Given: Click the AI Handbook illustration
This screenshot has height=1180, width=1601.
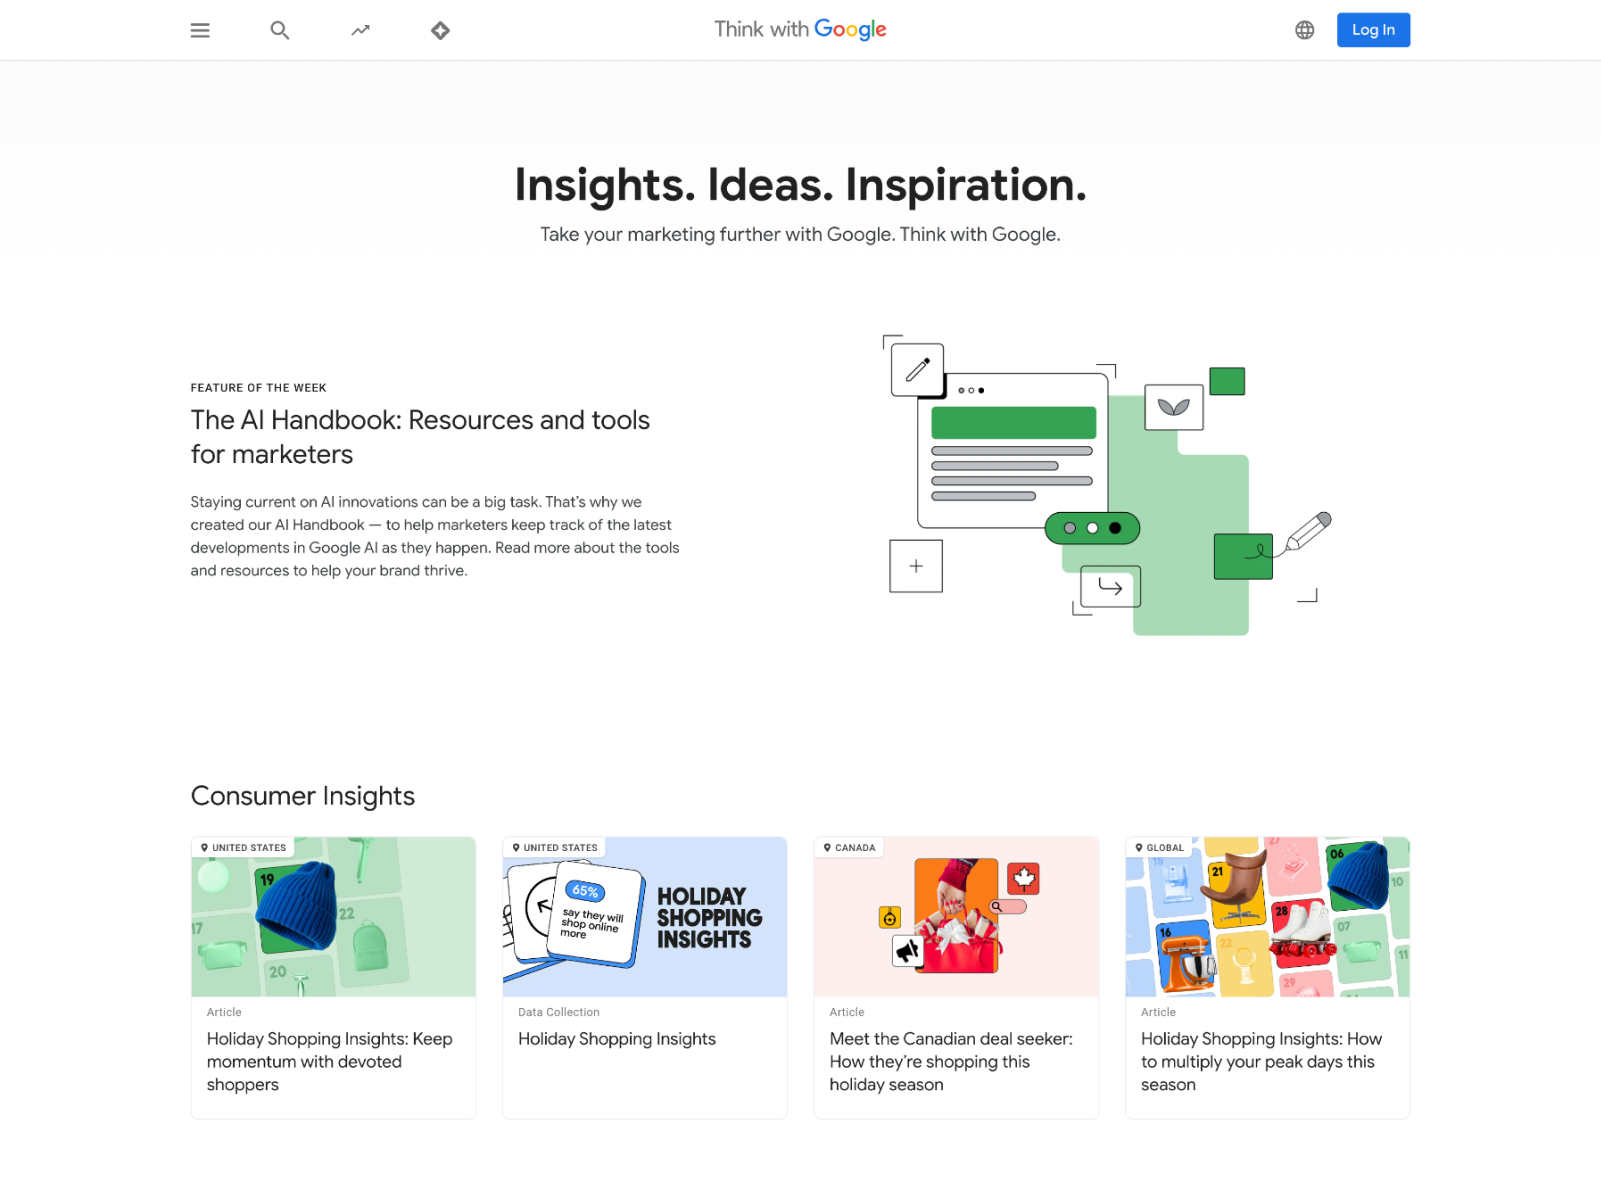Looking at the screenshot, I should click(x=1105, y=485).
